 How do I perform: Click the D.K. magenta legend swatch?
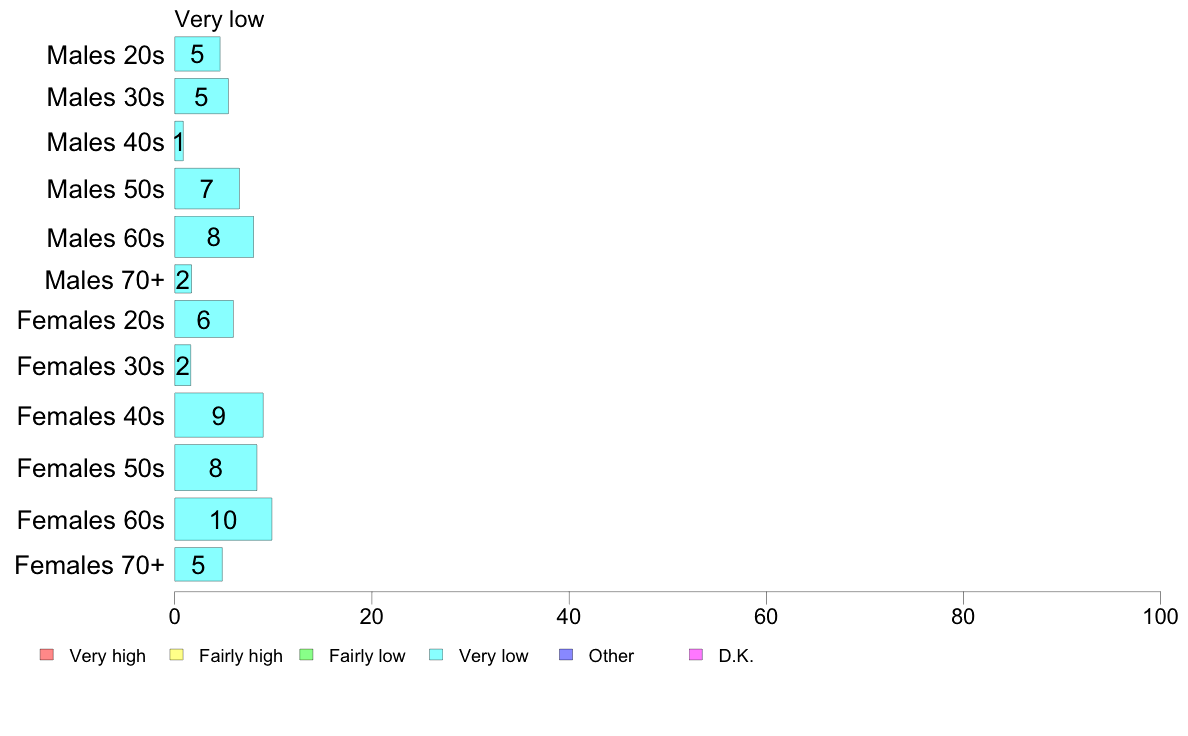[x=696, y=655]
